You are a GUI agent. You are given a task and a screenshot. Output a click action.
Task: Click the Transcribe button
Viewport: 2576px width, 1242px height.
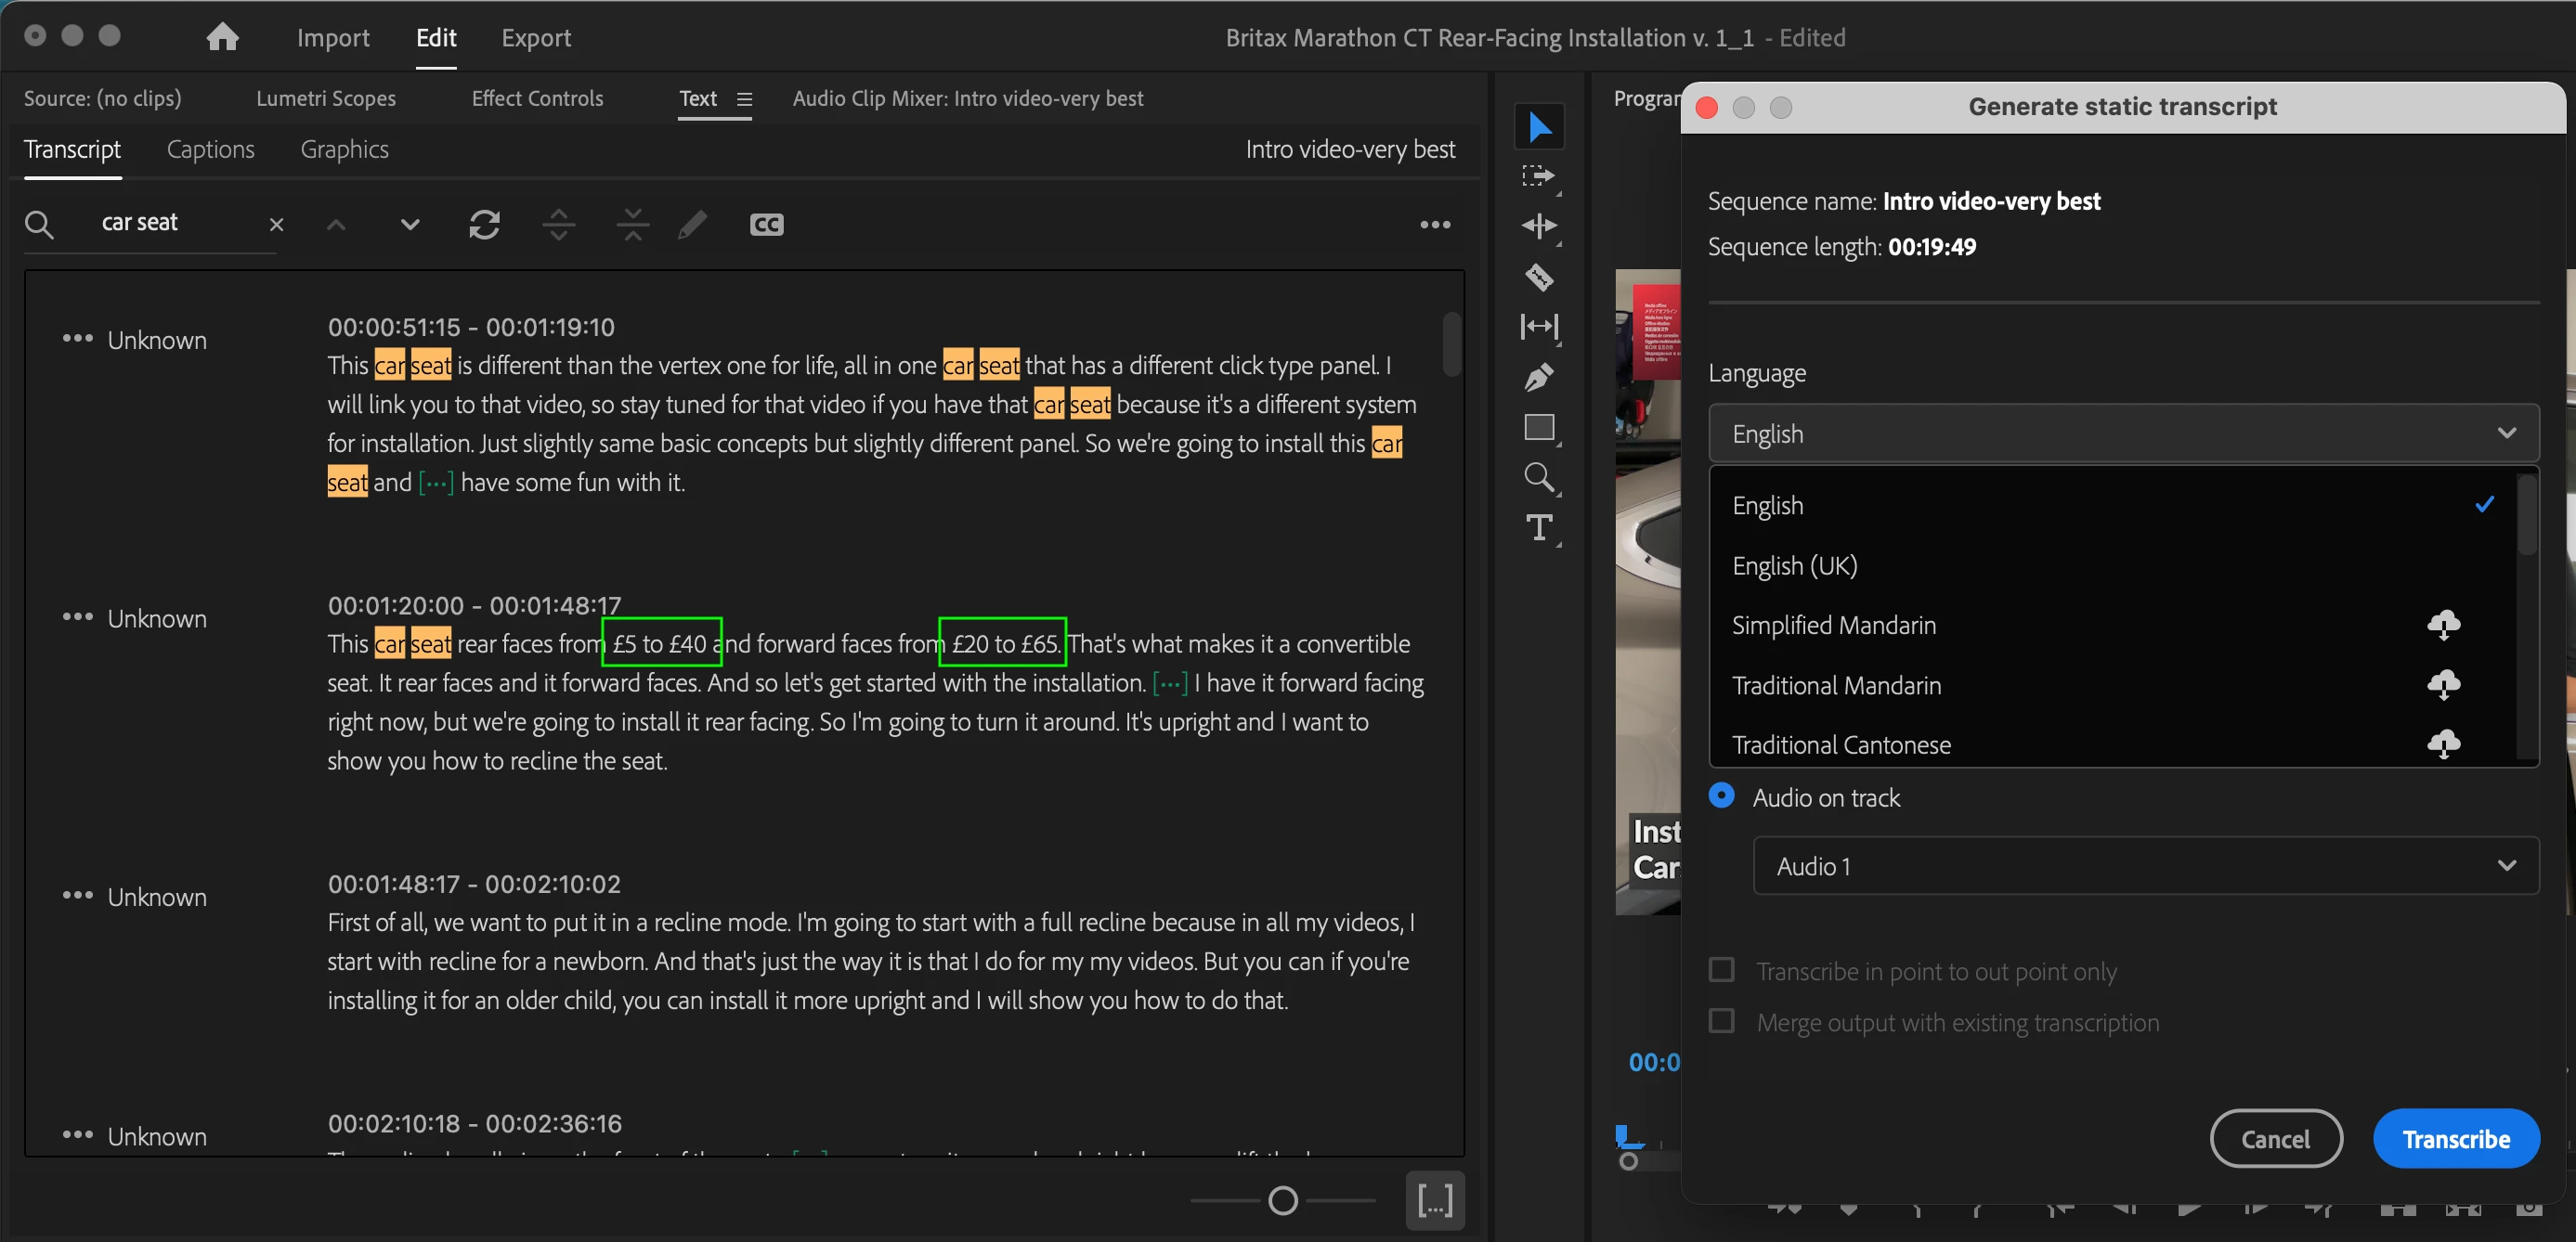click(2455, 1139)
